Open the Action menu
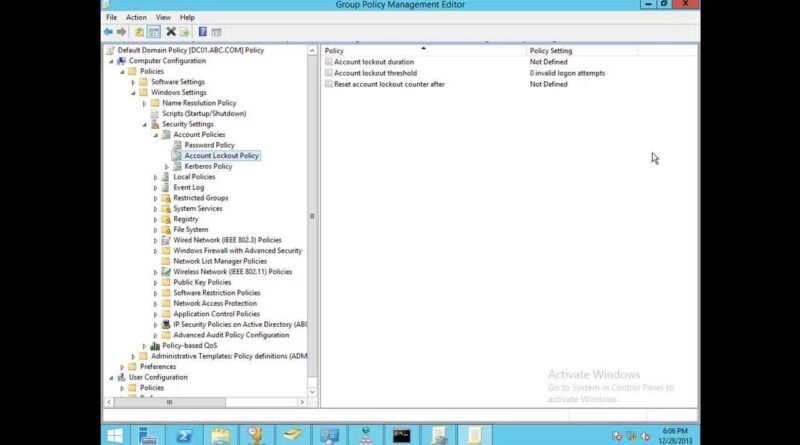The image size is (800, 445). (x=136, y=17)
